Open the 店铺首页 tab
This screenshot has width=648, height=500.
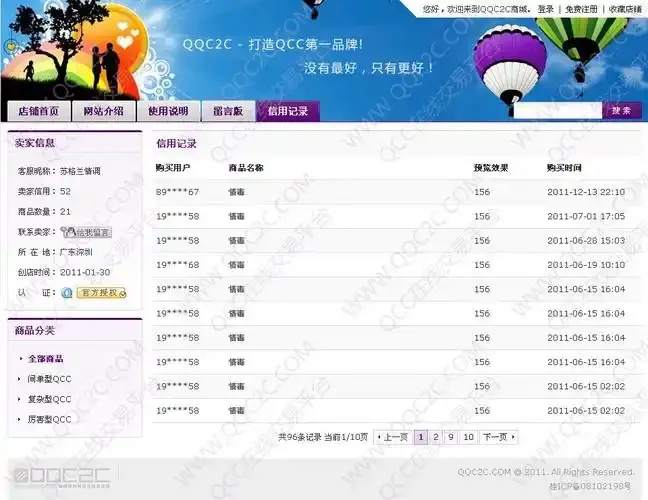tap(39, 111)
